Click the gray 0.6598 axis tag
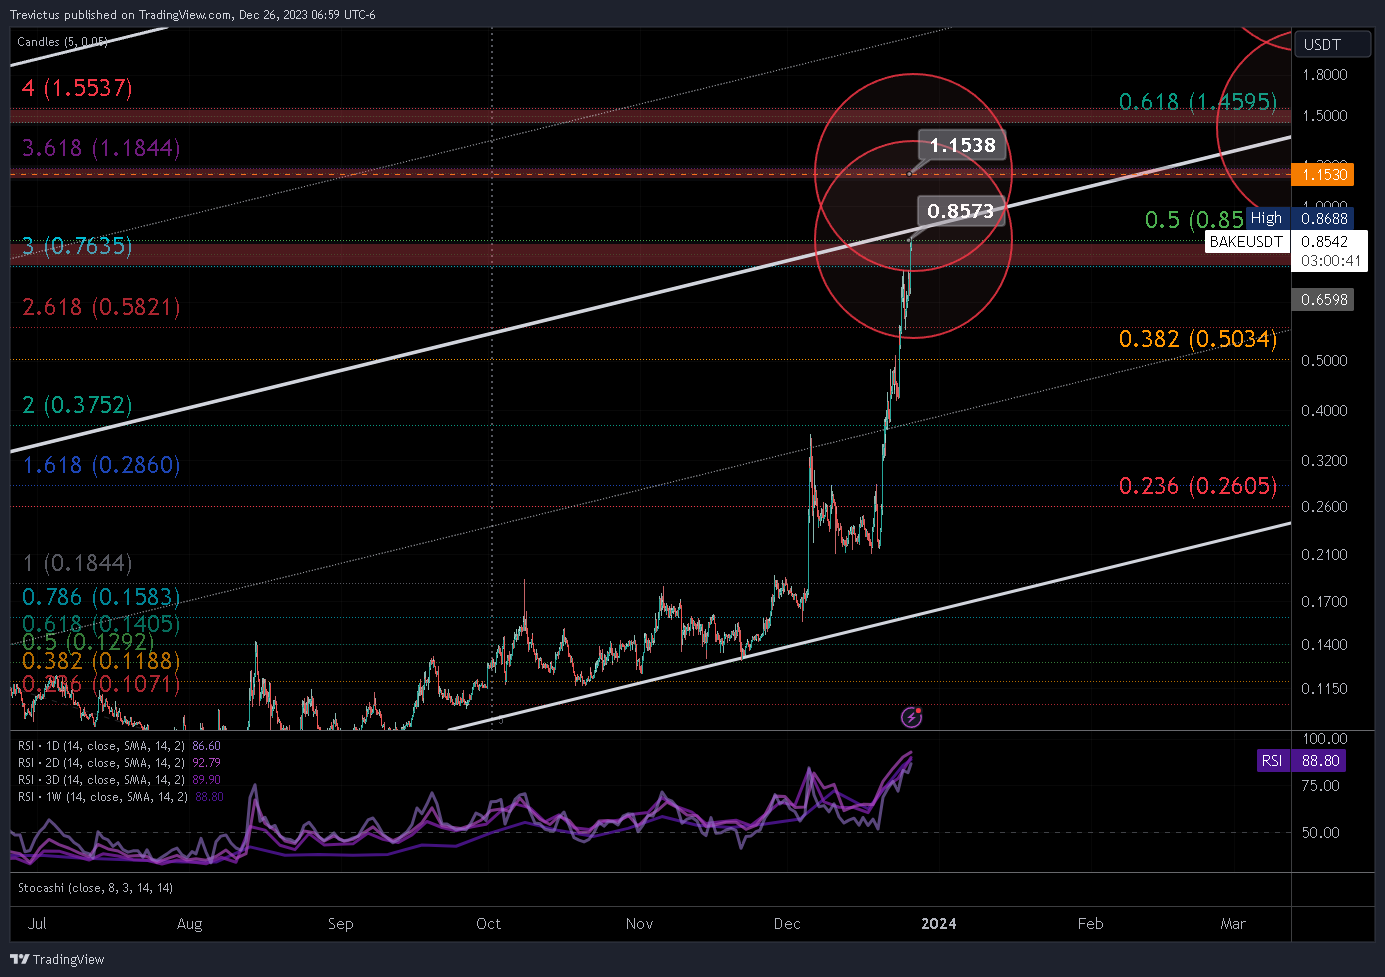The width and height of the screenshot is (1385, 977). (1324, 299)
